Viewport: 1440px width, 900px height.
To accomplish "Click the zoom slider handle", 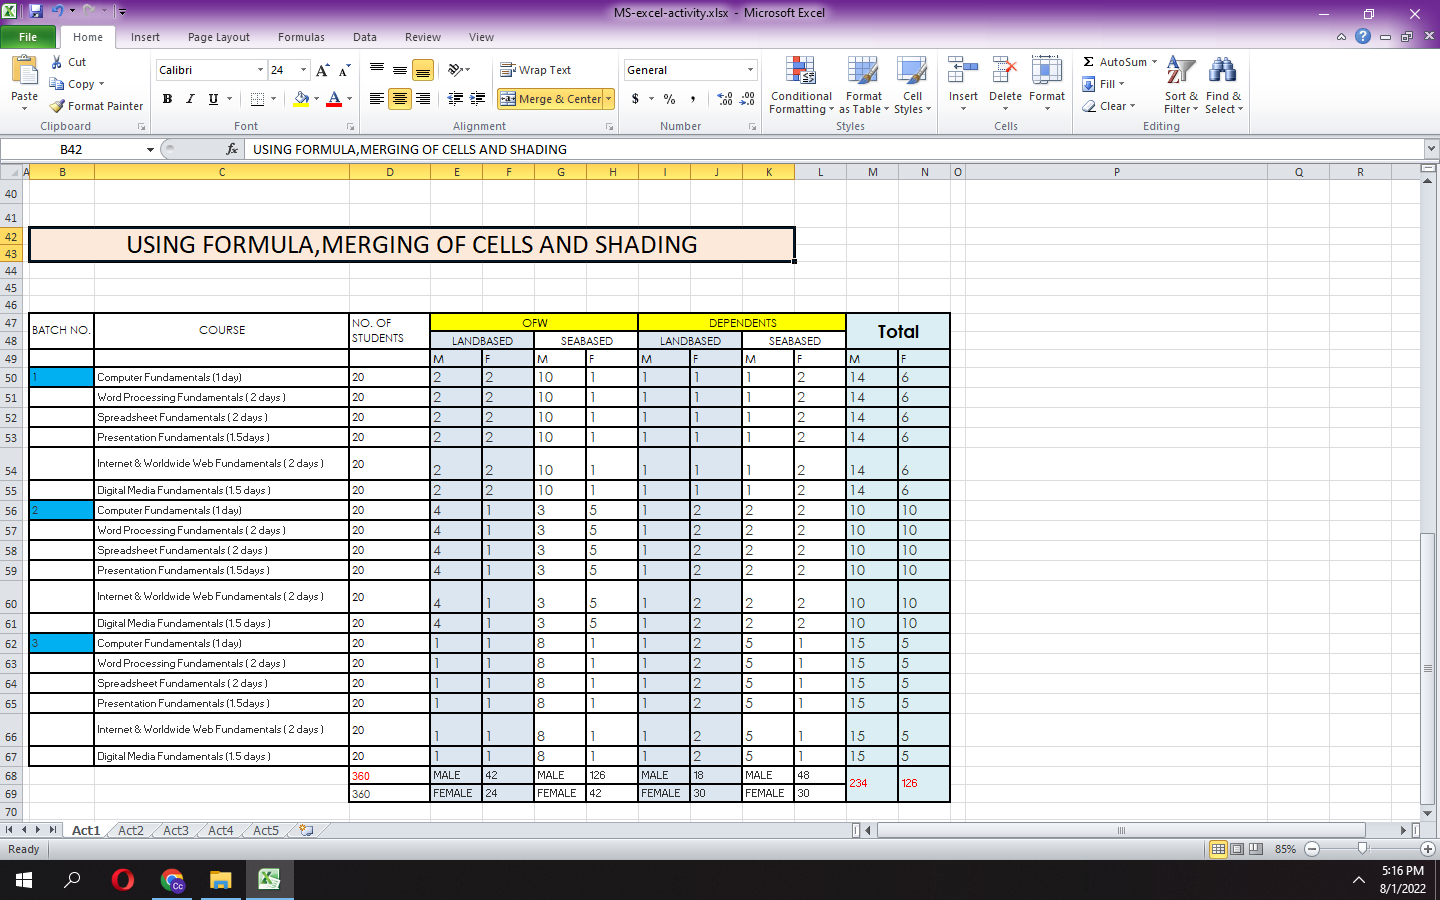I will pos(1362,848).
